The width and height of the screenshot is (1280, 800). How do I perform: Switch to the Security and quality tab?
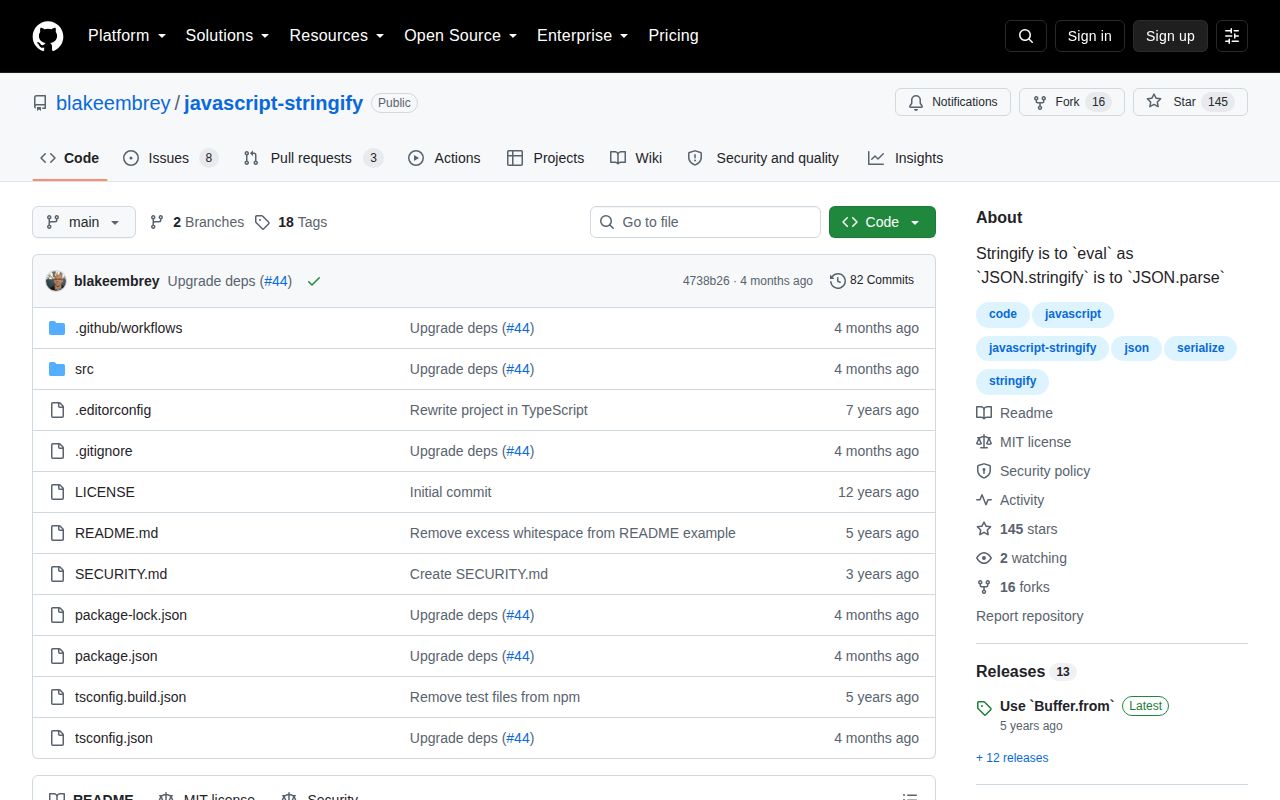pyautogui.click(x=764, y=158)
